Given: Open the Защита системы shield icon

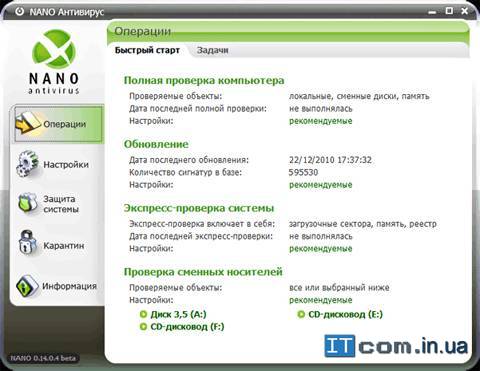Looking at the screenshot, I should [28, 203].
